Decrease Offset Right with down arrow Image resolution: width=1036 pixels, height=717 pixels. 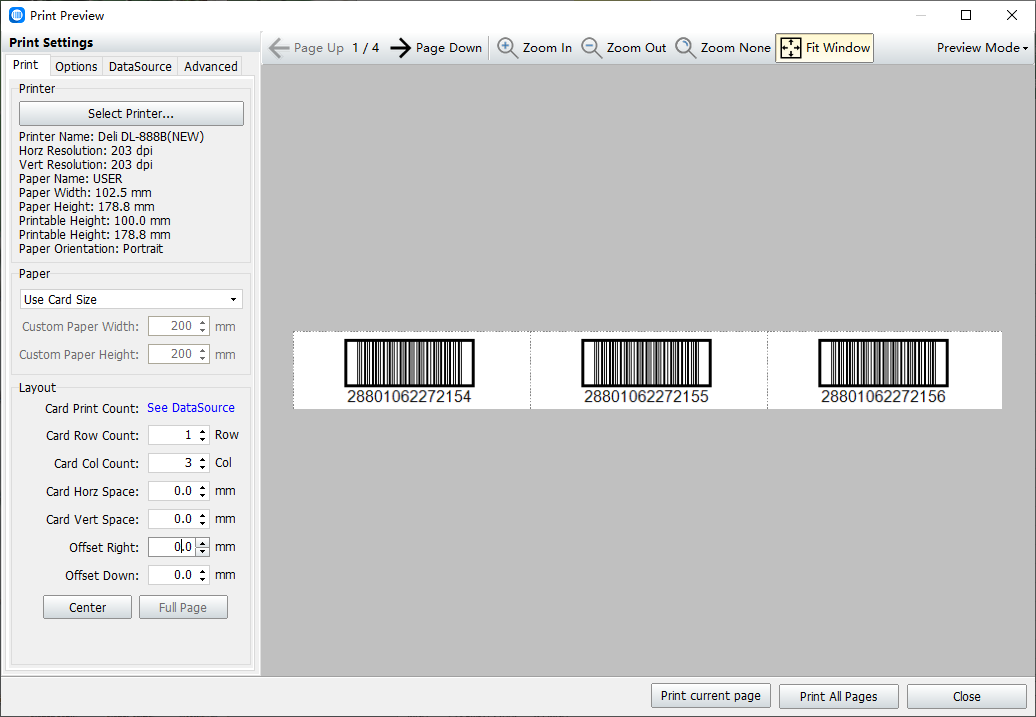click(203, 552)
